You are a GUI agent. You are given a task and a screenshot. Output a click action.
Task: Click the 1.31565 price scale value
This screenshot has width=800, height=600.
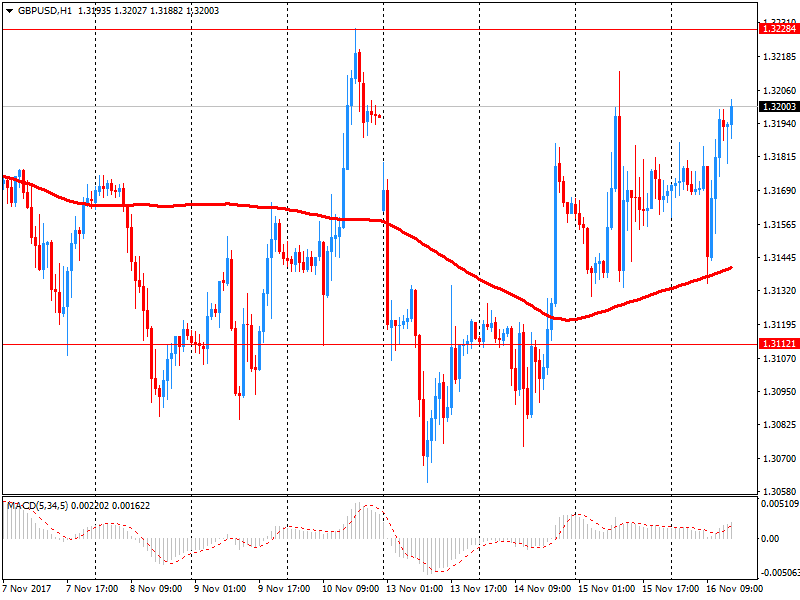pyautogui.click(x=780, y=224)
